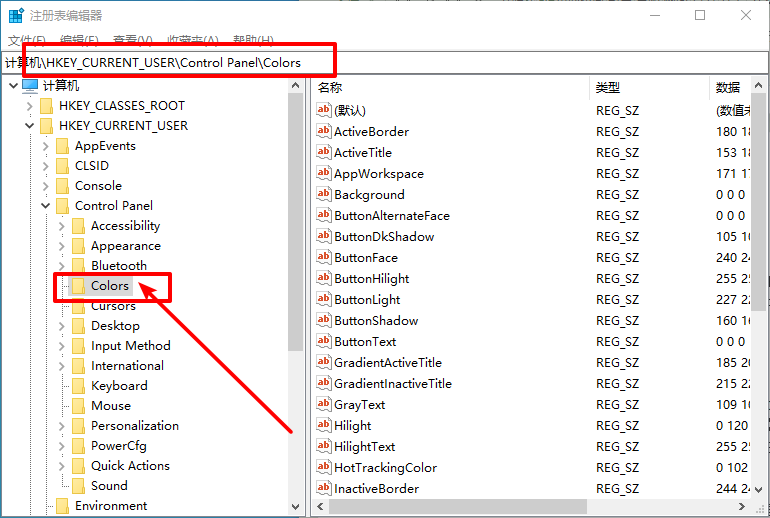Select the ButtonDkShadow value
770x518 pixels.
pyautogui.click(x=384, y=237)
